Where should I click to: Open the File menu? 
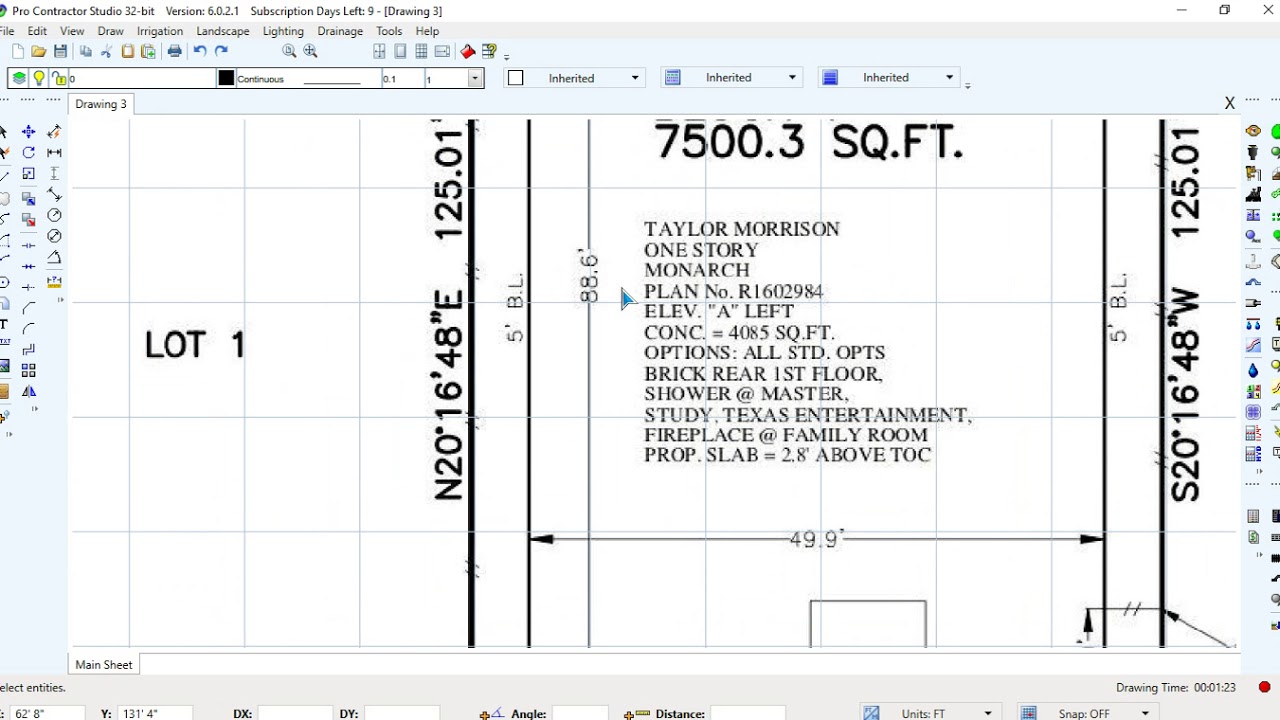click(x=6, y=31)
